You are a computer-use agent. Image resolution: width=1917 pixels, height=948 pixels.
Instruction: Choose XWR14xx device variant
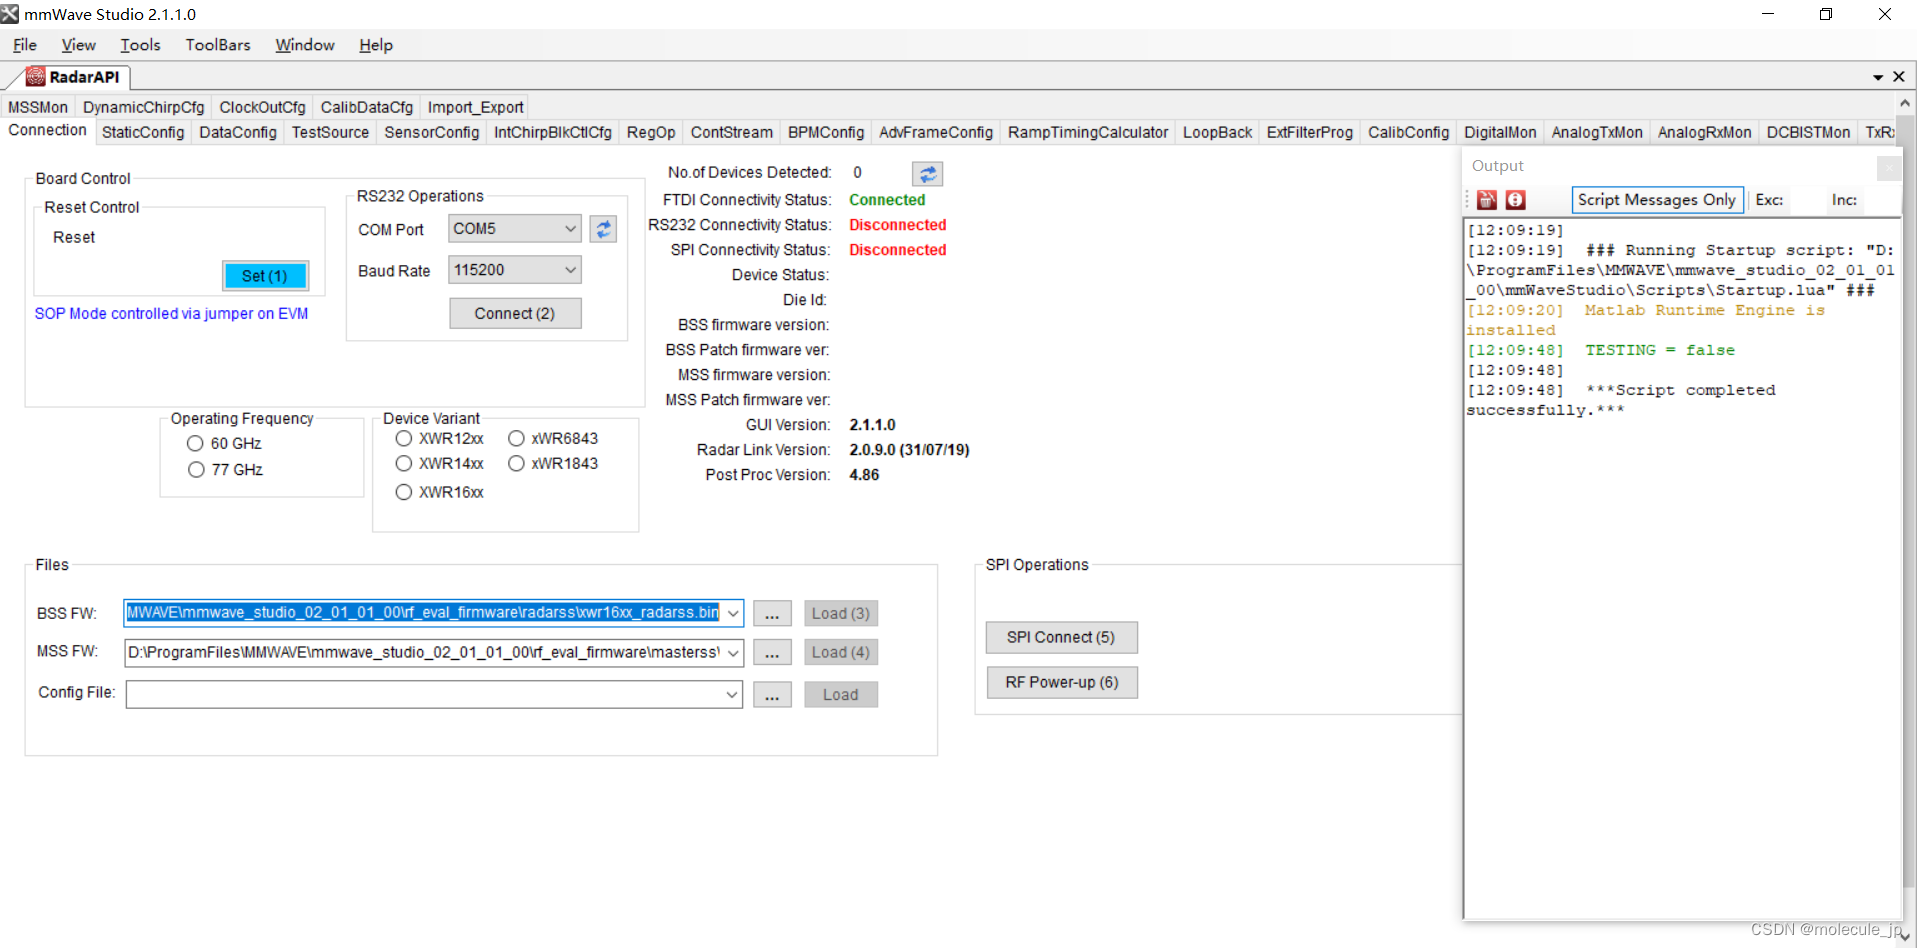404,464
